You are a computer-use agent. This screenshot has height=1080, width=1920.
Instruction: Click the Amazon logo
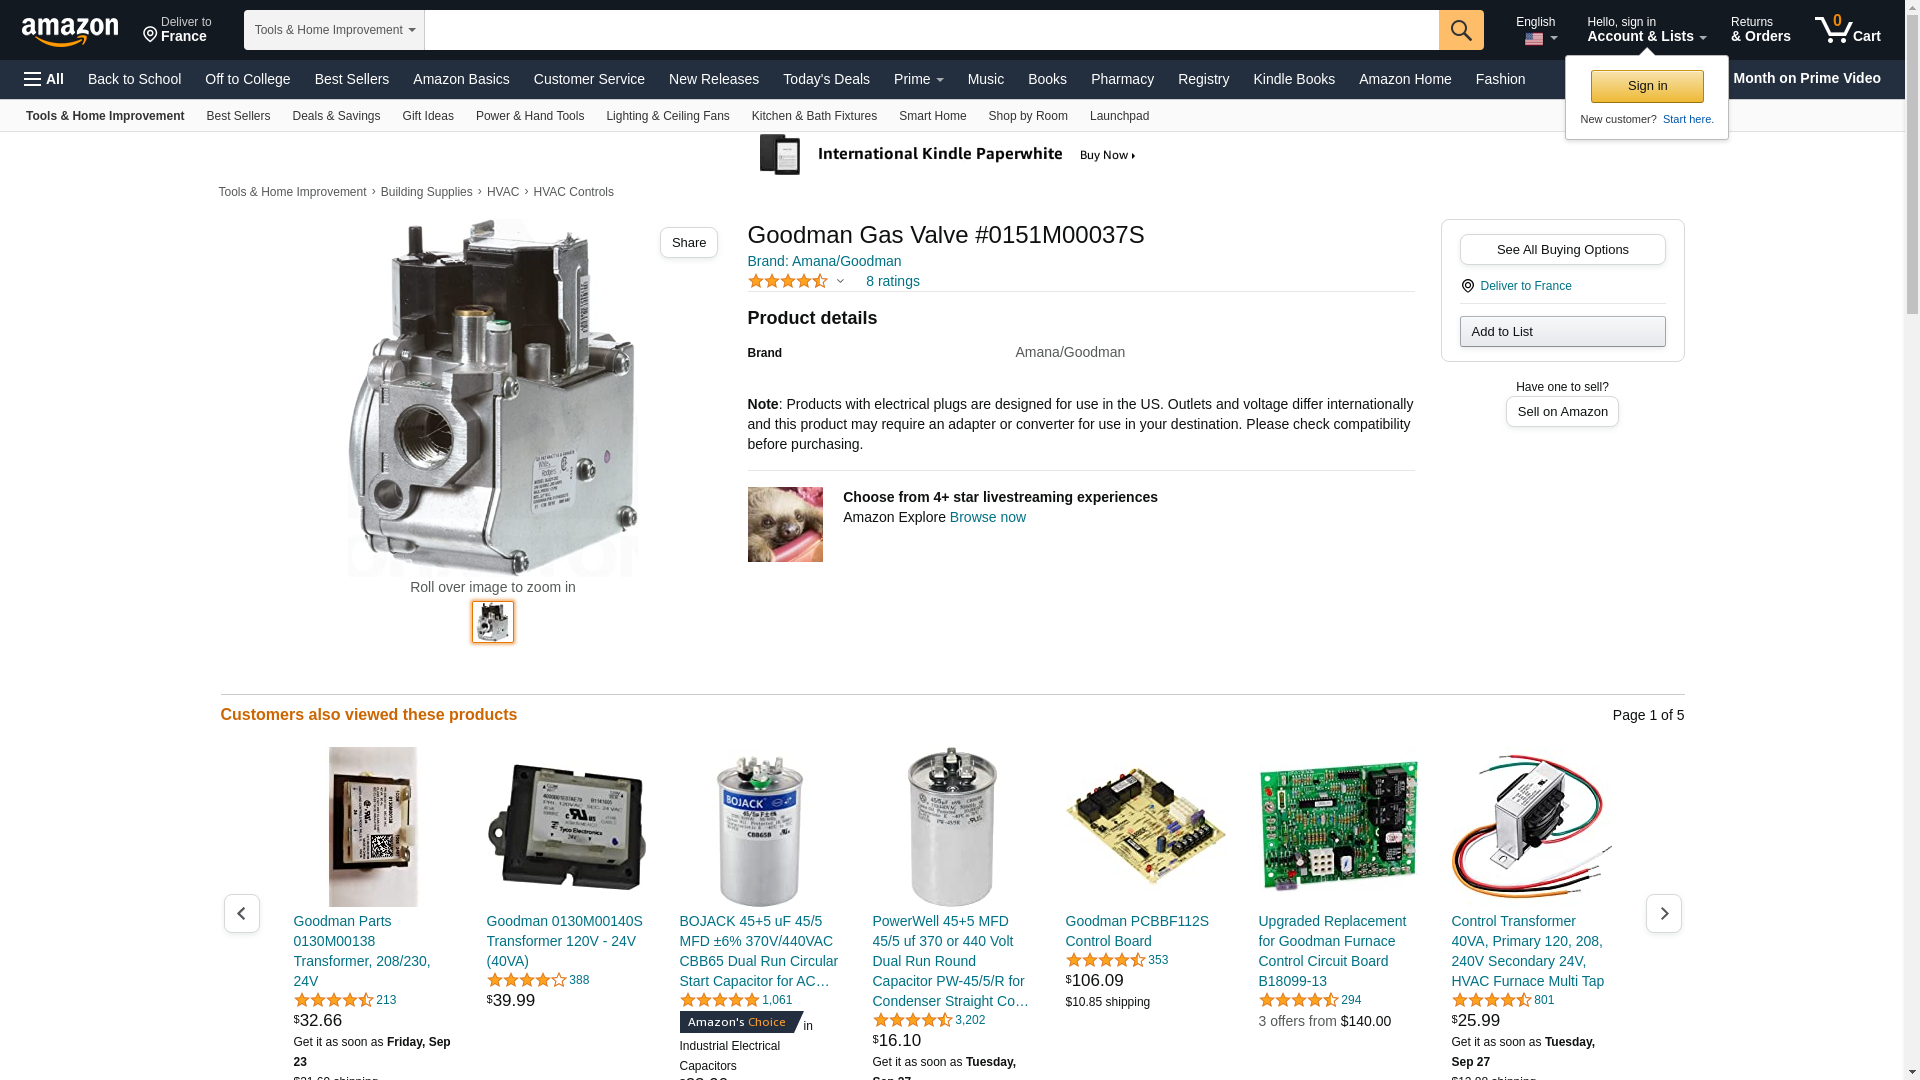tap(70, 31)
